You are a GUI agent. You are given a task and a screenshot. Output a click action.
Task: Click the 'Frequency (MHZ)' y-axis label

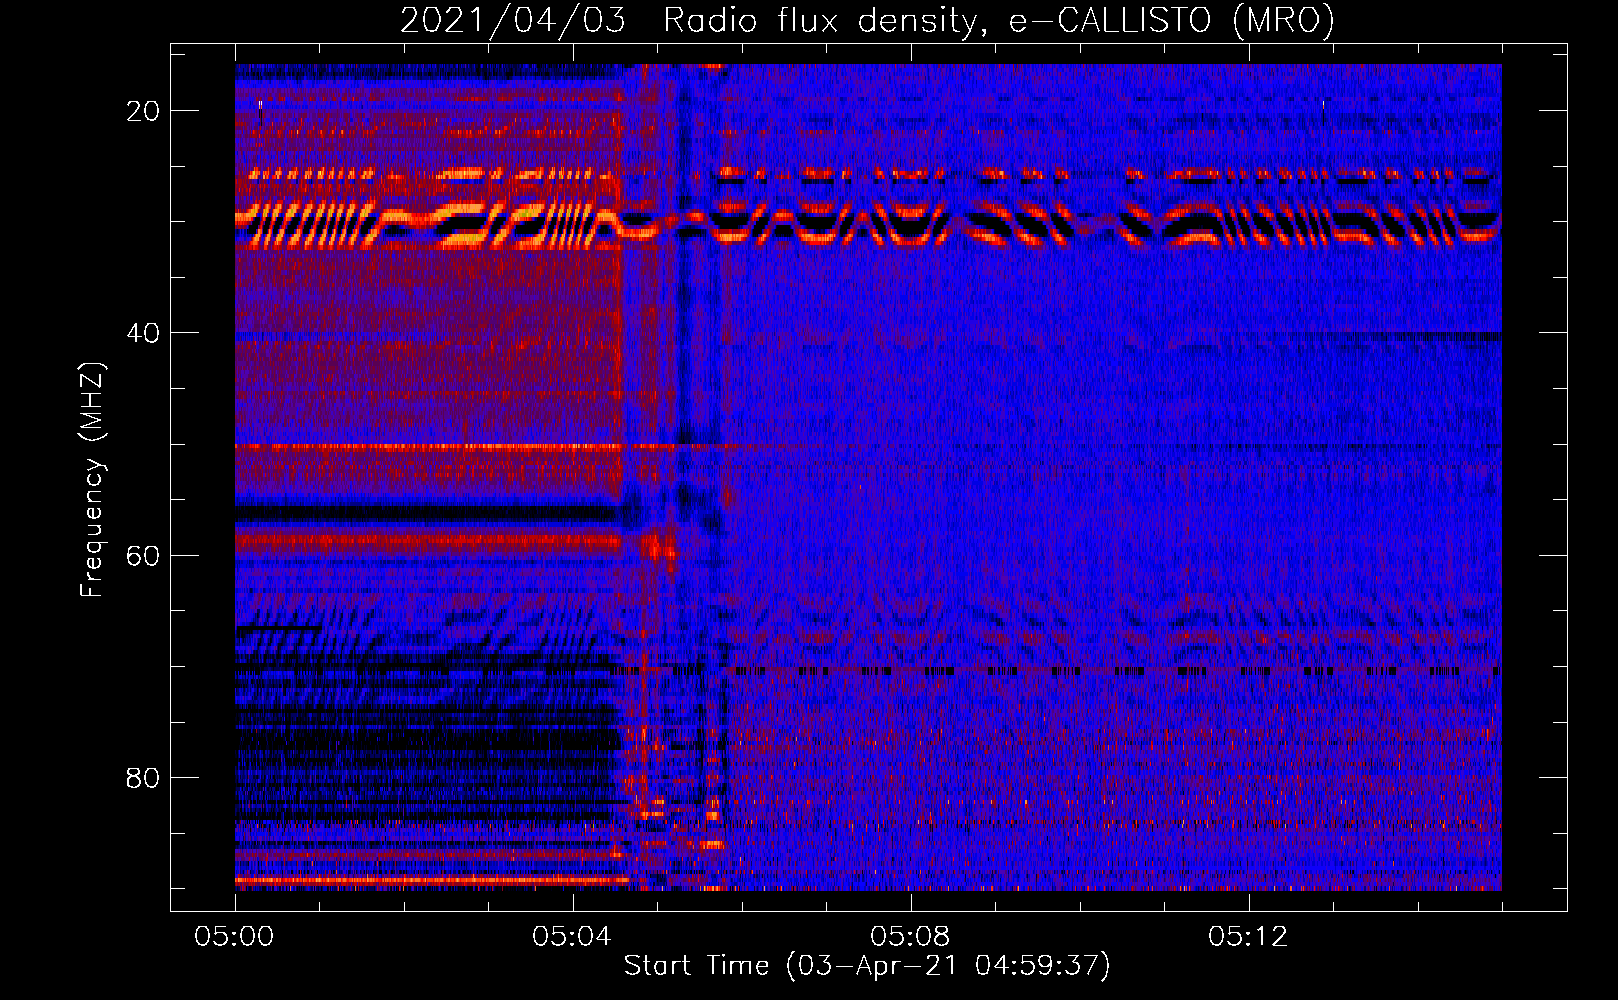pyautogui.click(x=92, y=479)
